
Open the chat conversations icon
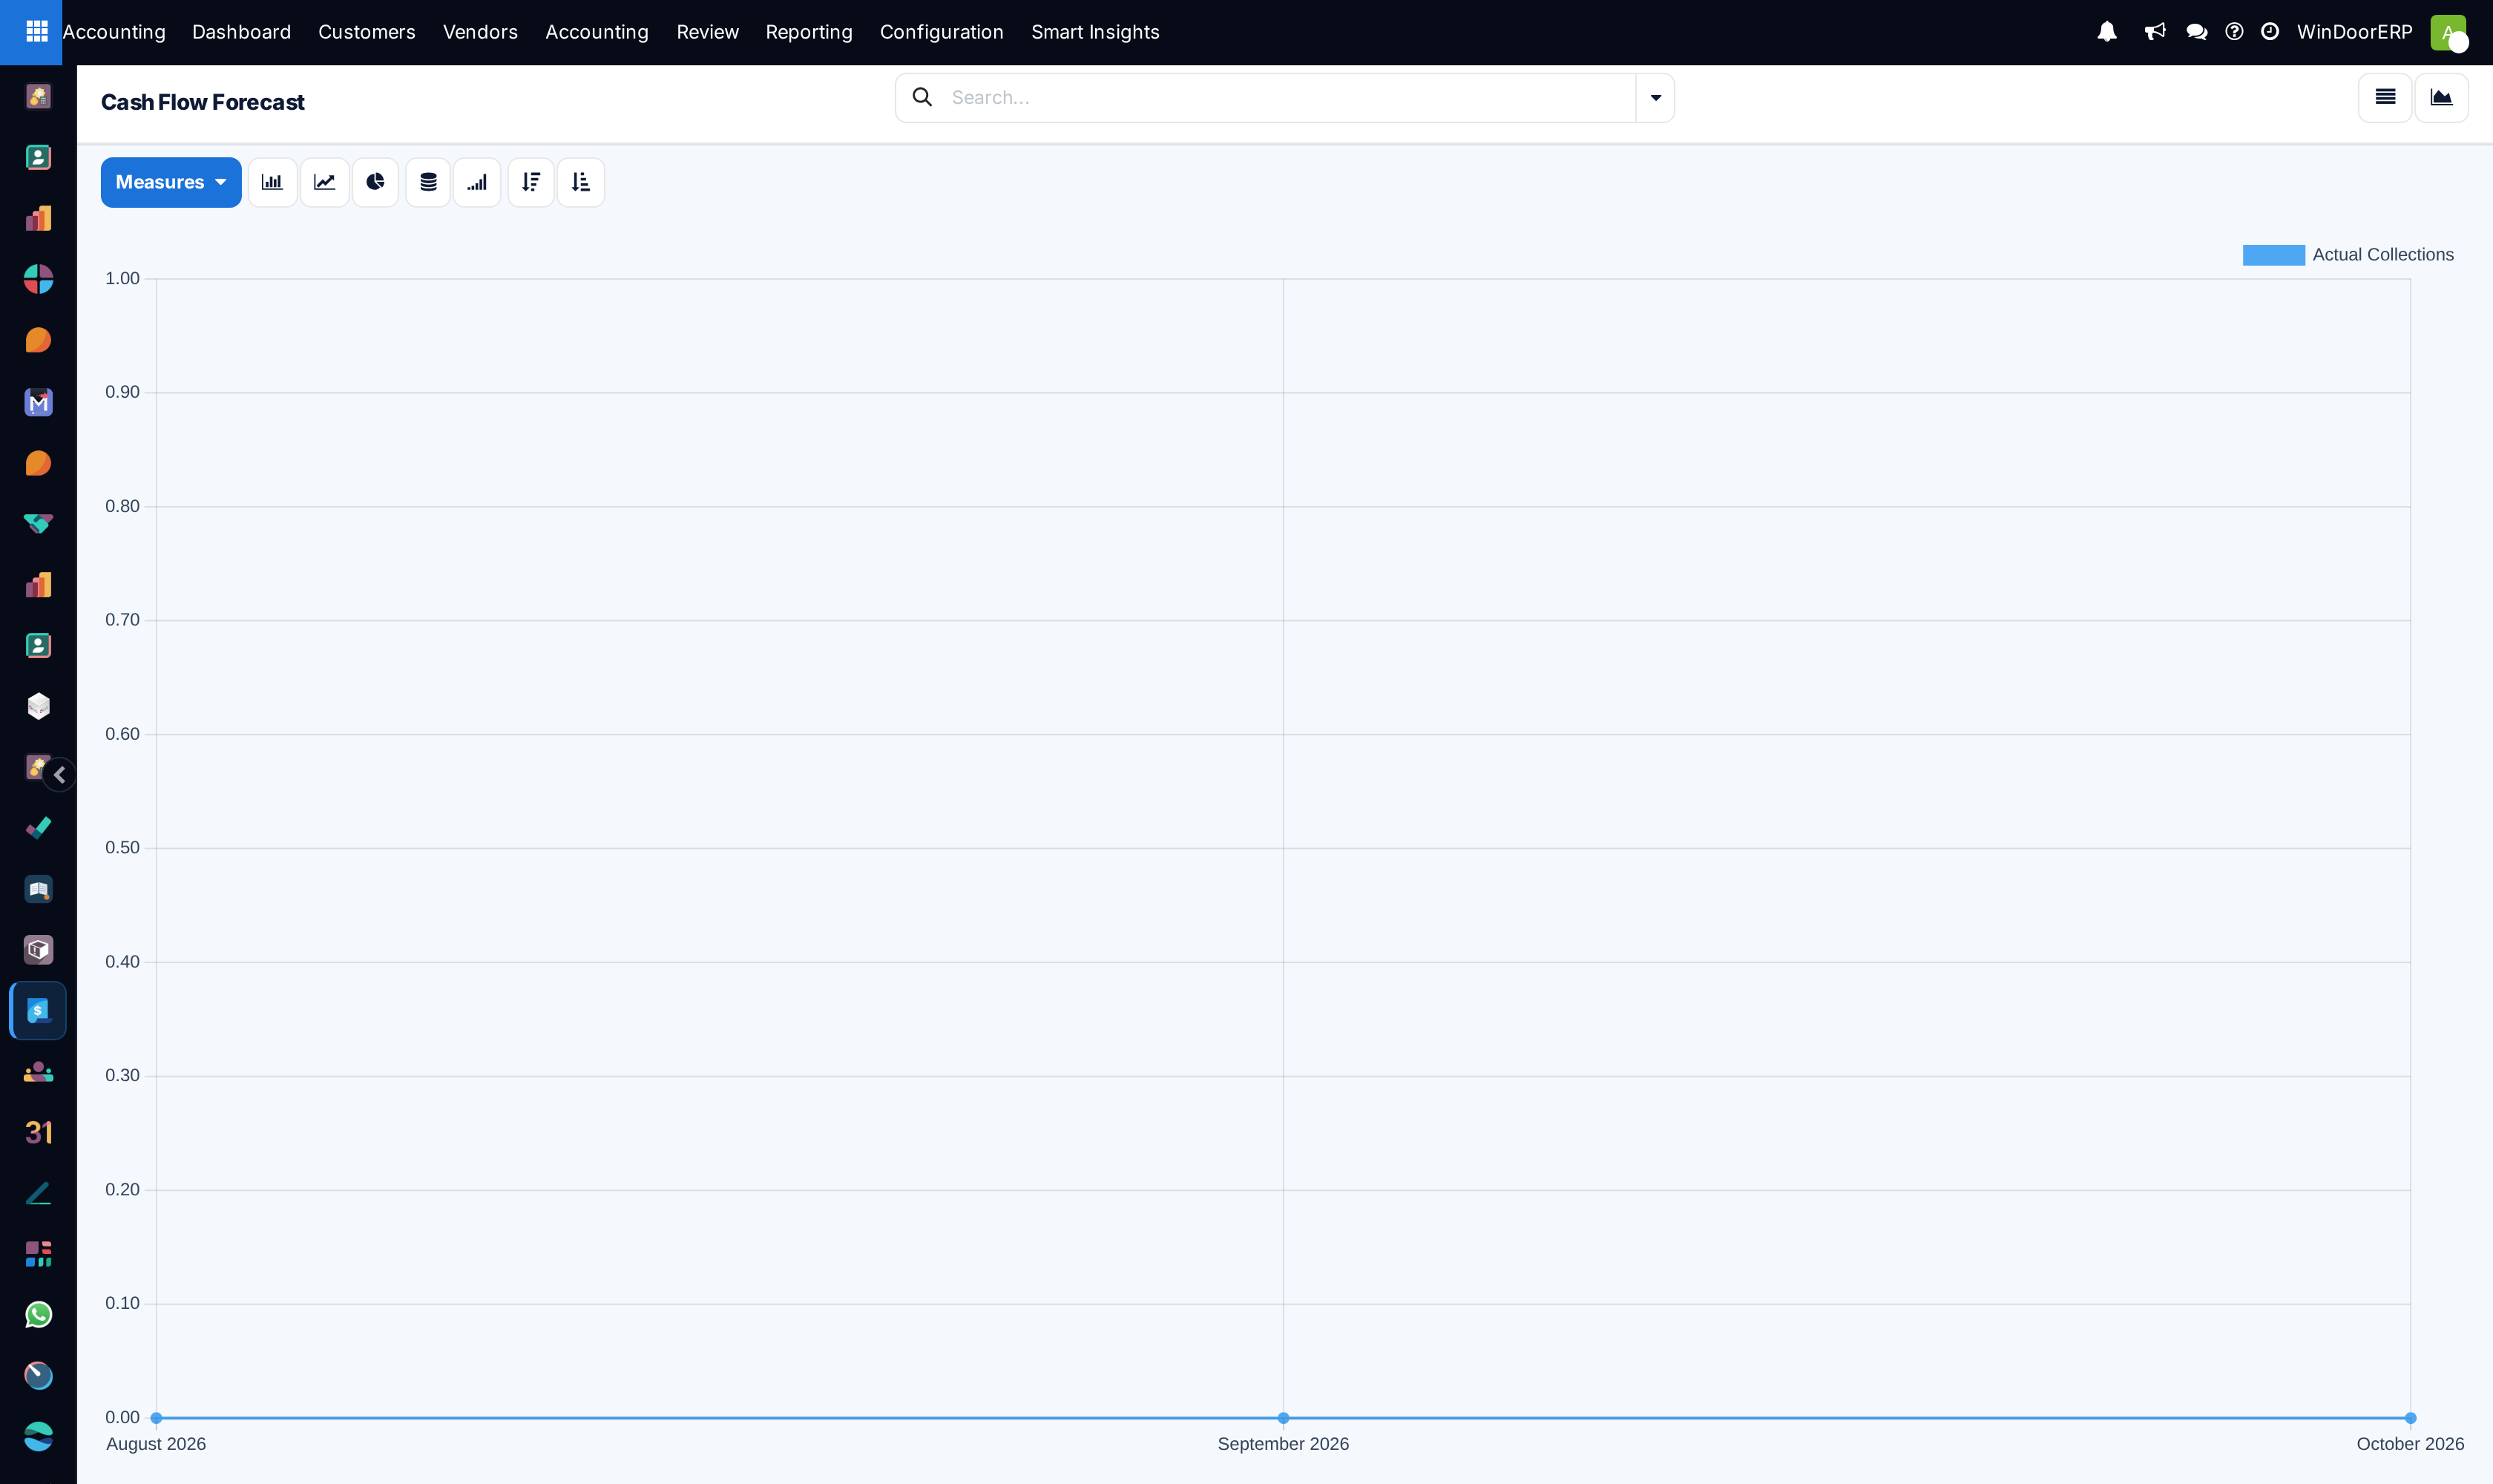(2197, 32)
